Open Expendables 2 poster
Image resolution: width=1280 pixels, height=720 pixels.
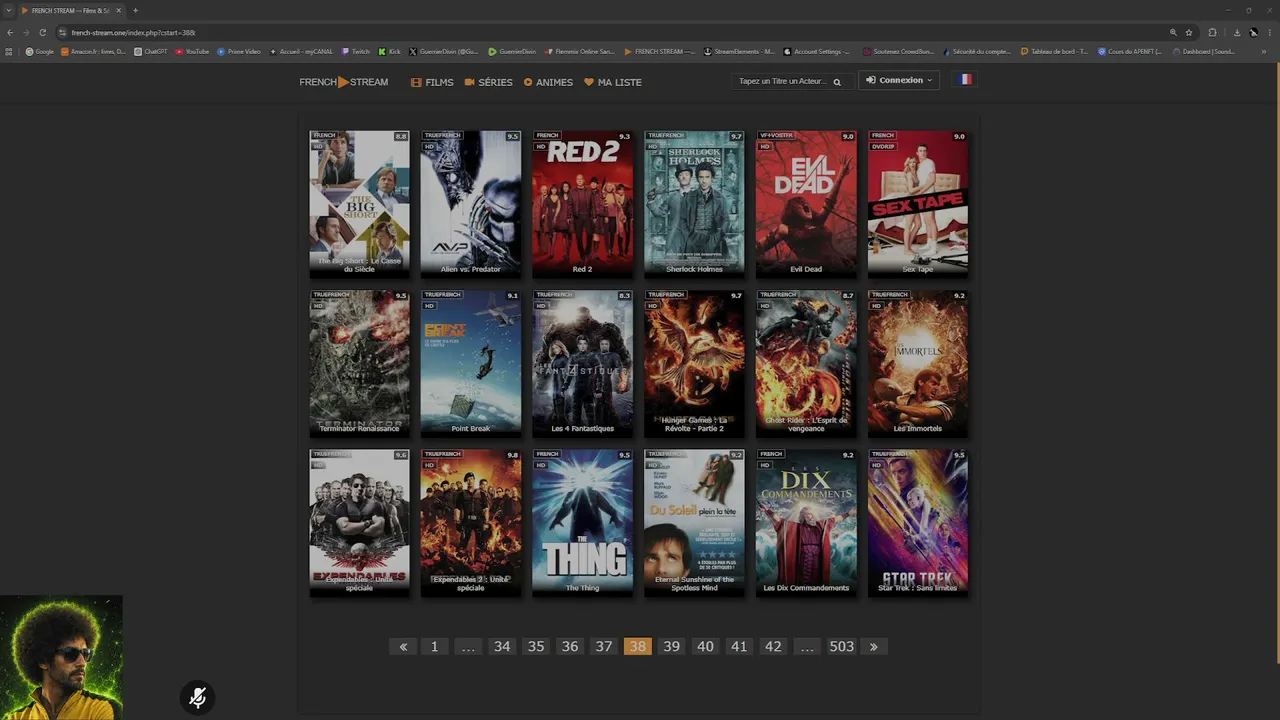tap(471, 522)
